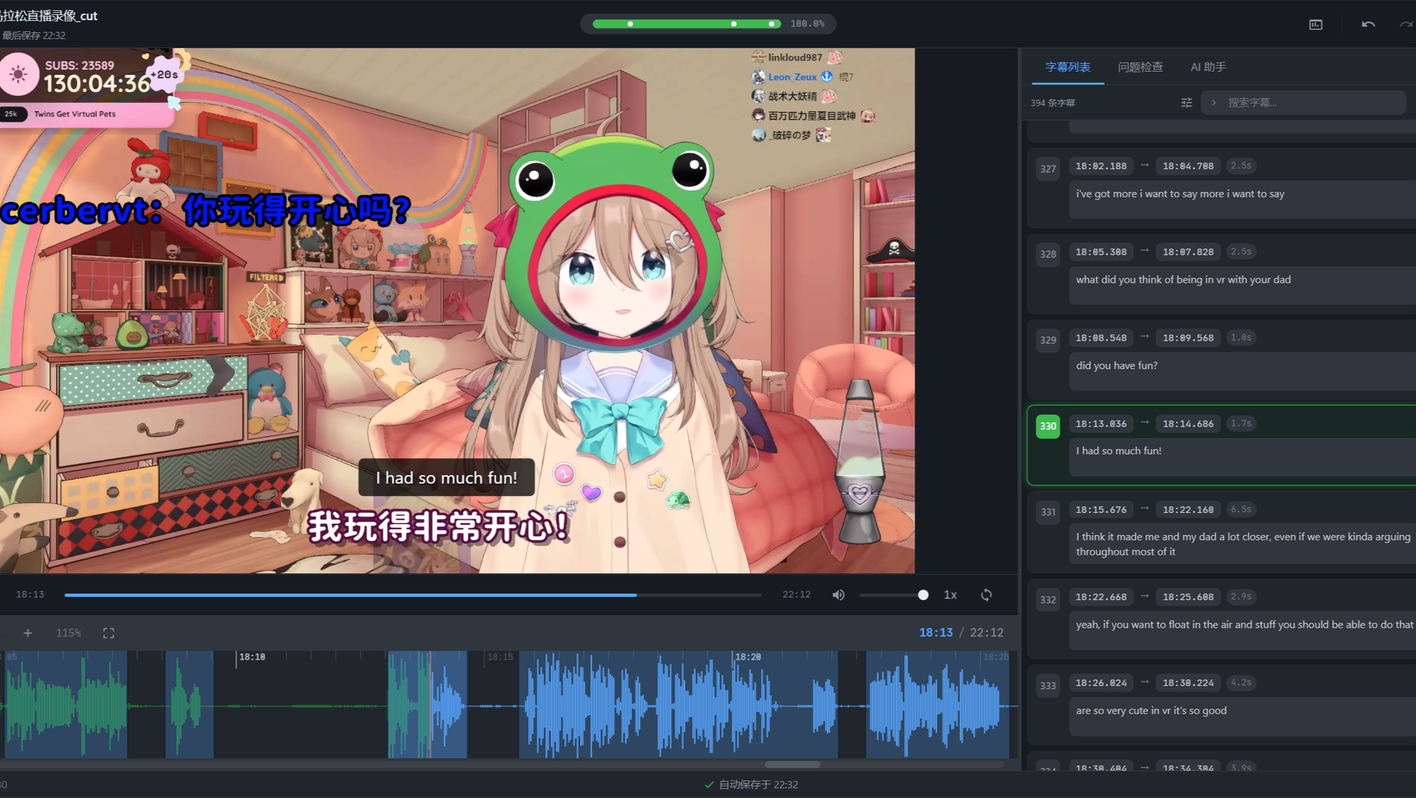Adjust the volume slider
This screenshot has height=798, width=1416.
893,595
